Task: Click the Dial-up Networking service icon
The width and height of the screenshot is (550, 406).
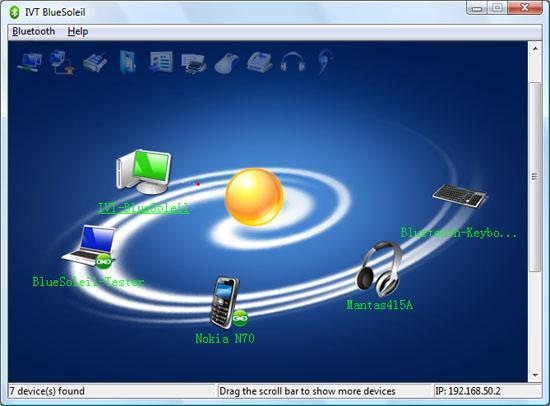Action: [x=62, y=62]
